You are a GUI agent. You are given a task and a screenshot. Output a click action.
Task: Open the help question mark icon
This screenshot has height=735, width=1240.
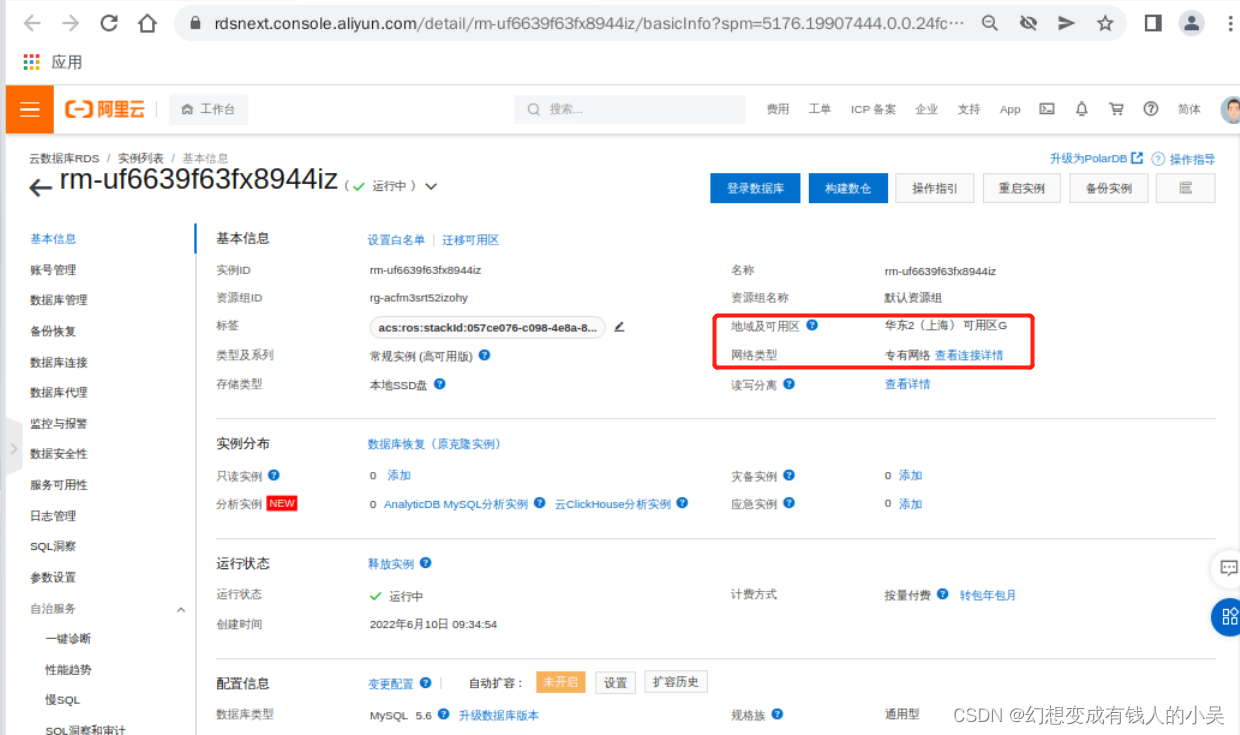coord(1151,109)
